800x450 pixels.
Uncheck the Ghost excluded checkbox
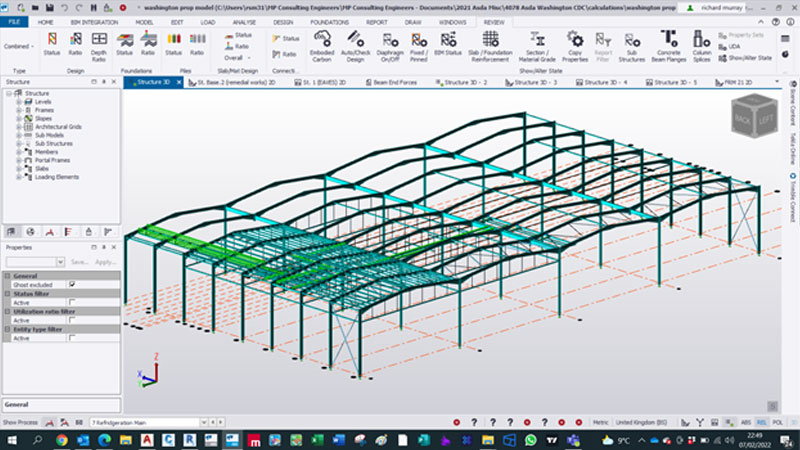click(72, 284)
